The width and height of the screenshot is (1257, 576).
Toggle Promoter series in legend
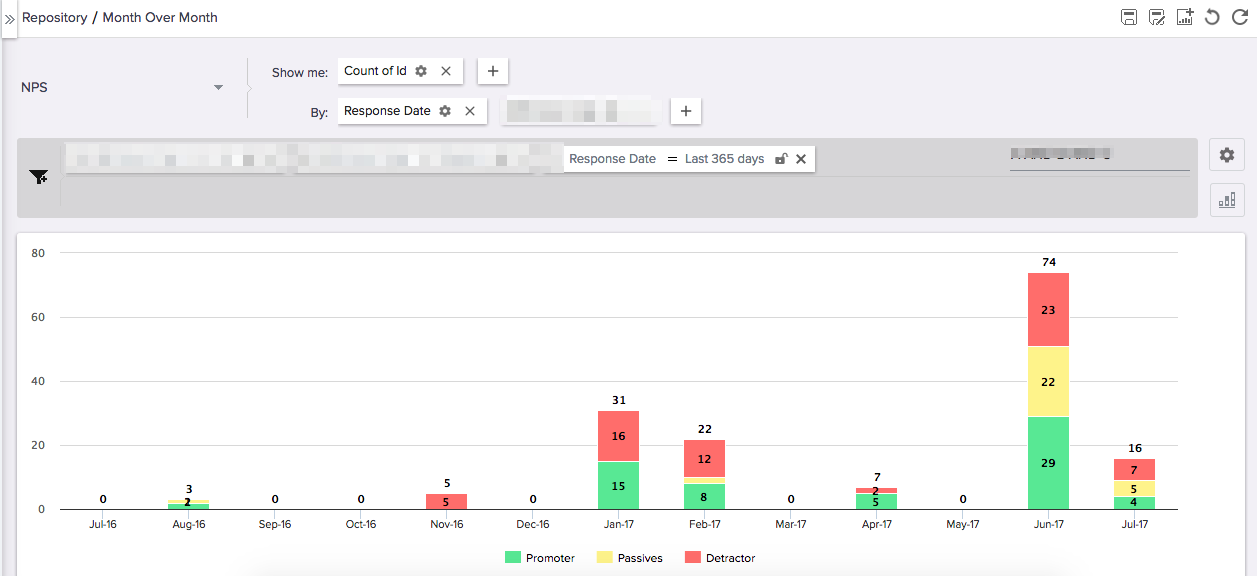click(540, 558)
